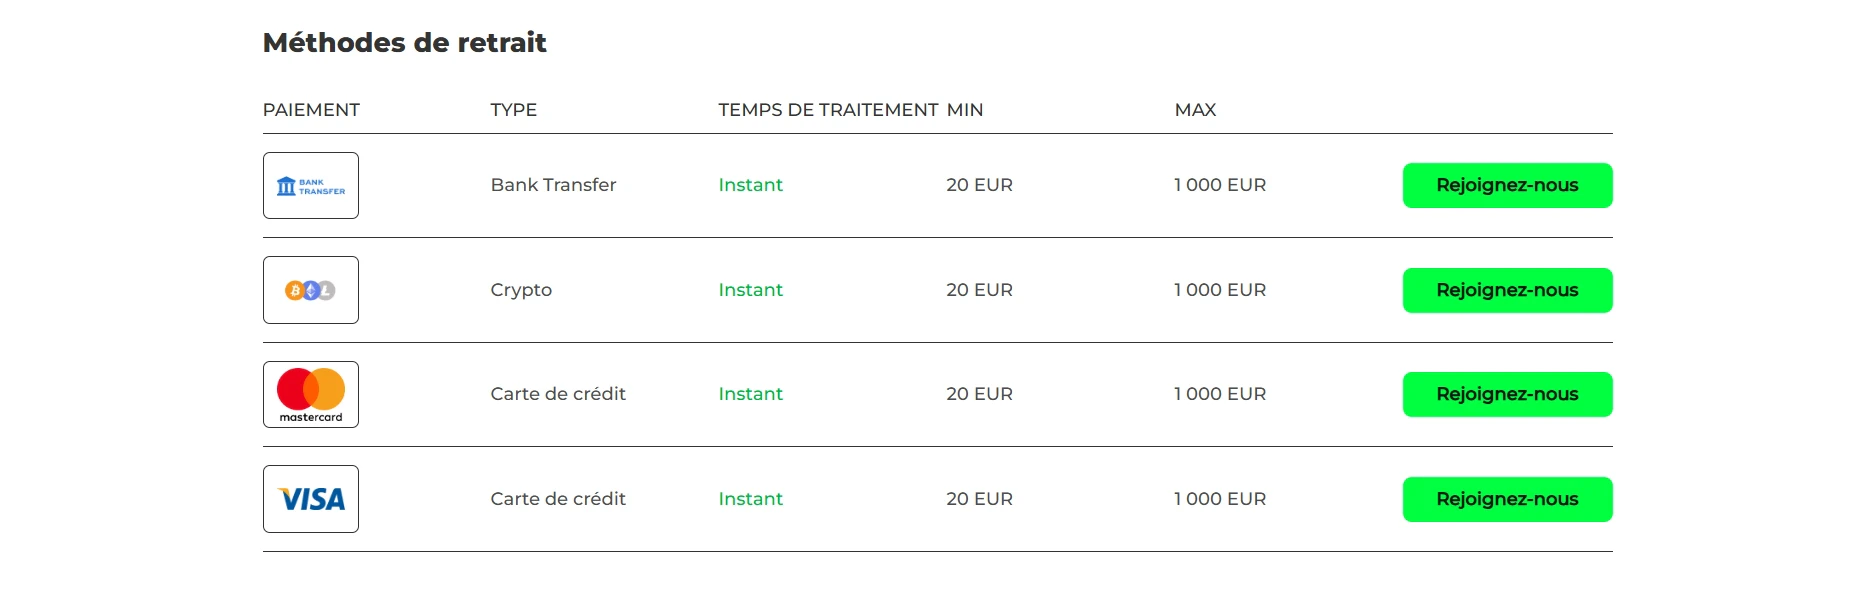Click the PAIEMENT column header
This screenshot has height=600, width=1868.
(x=311, y=110)
